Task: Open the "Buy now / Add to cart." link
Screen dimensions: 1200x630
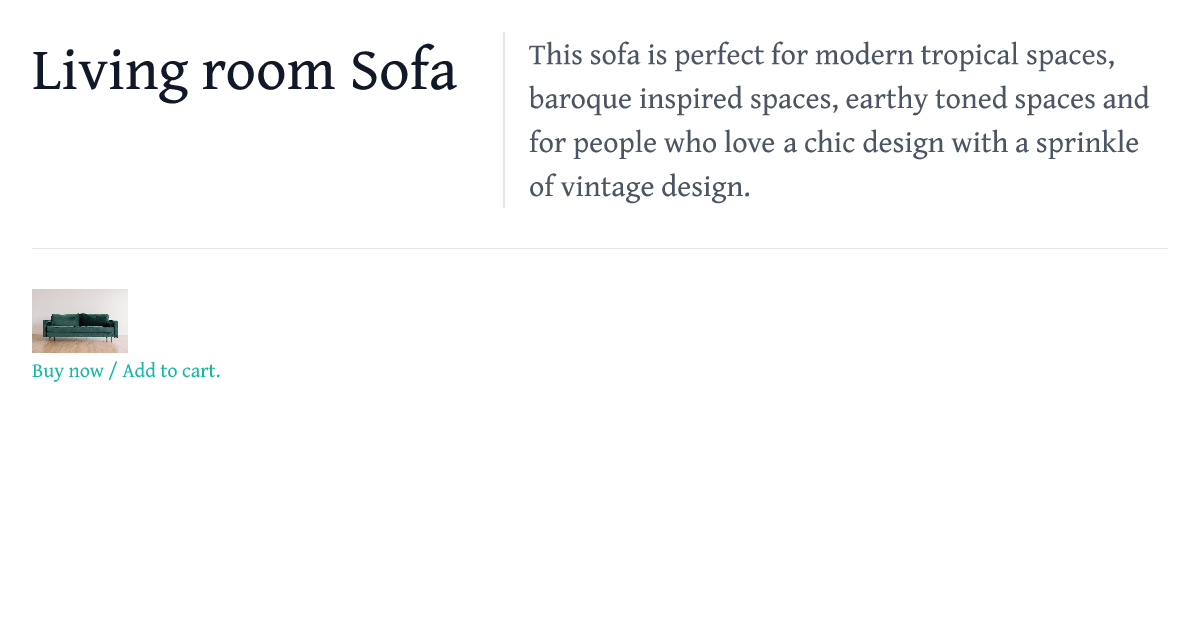Action: (x=126, y=371)
